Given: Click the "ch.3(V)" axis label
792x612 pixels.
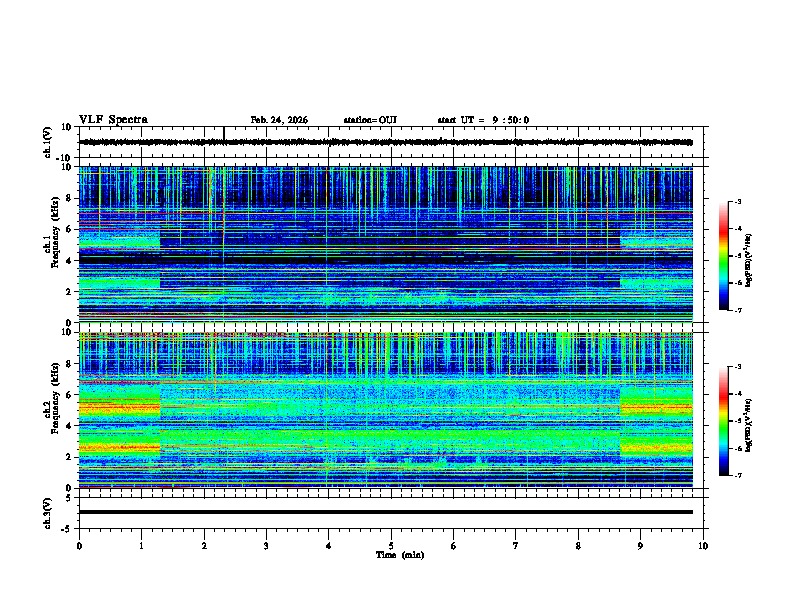Looking at the screenshot, I should (48, 513).
